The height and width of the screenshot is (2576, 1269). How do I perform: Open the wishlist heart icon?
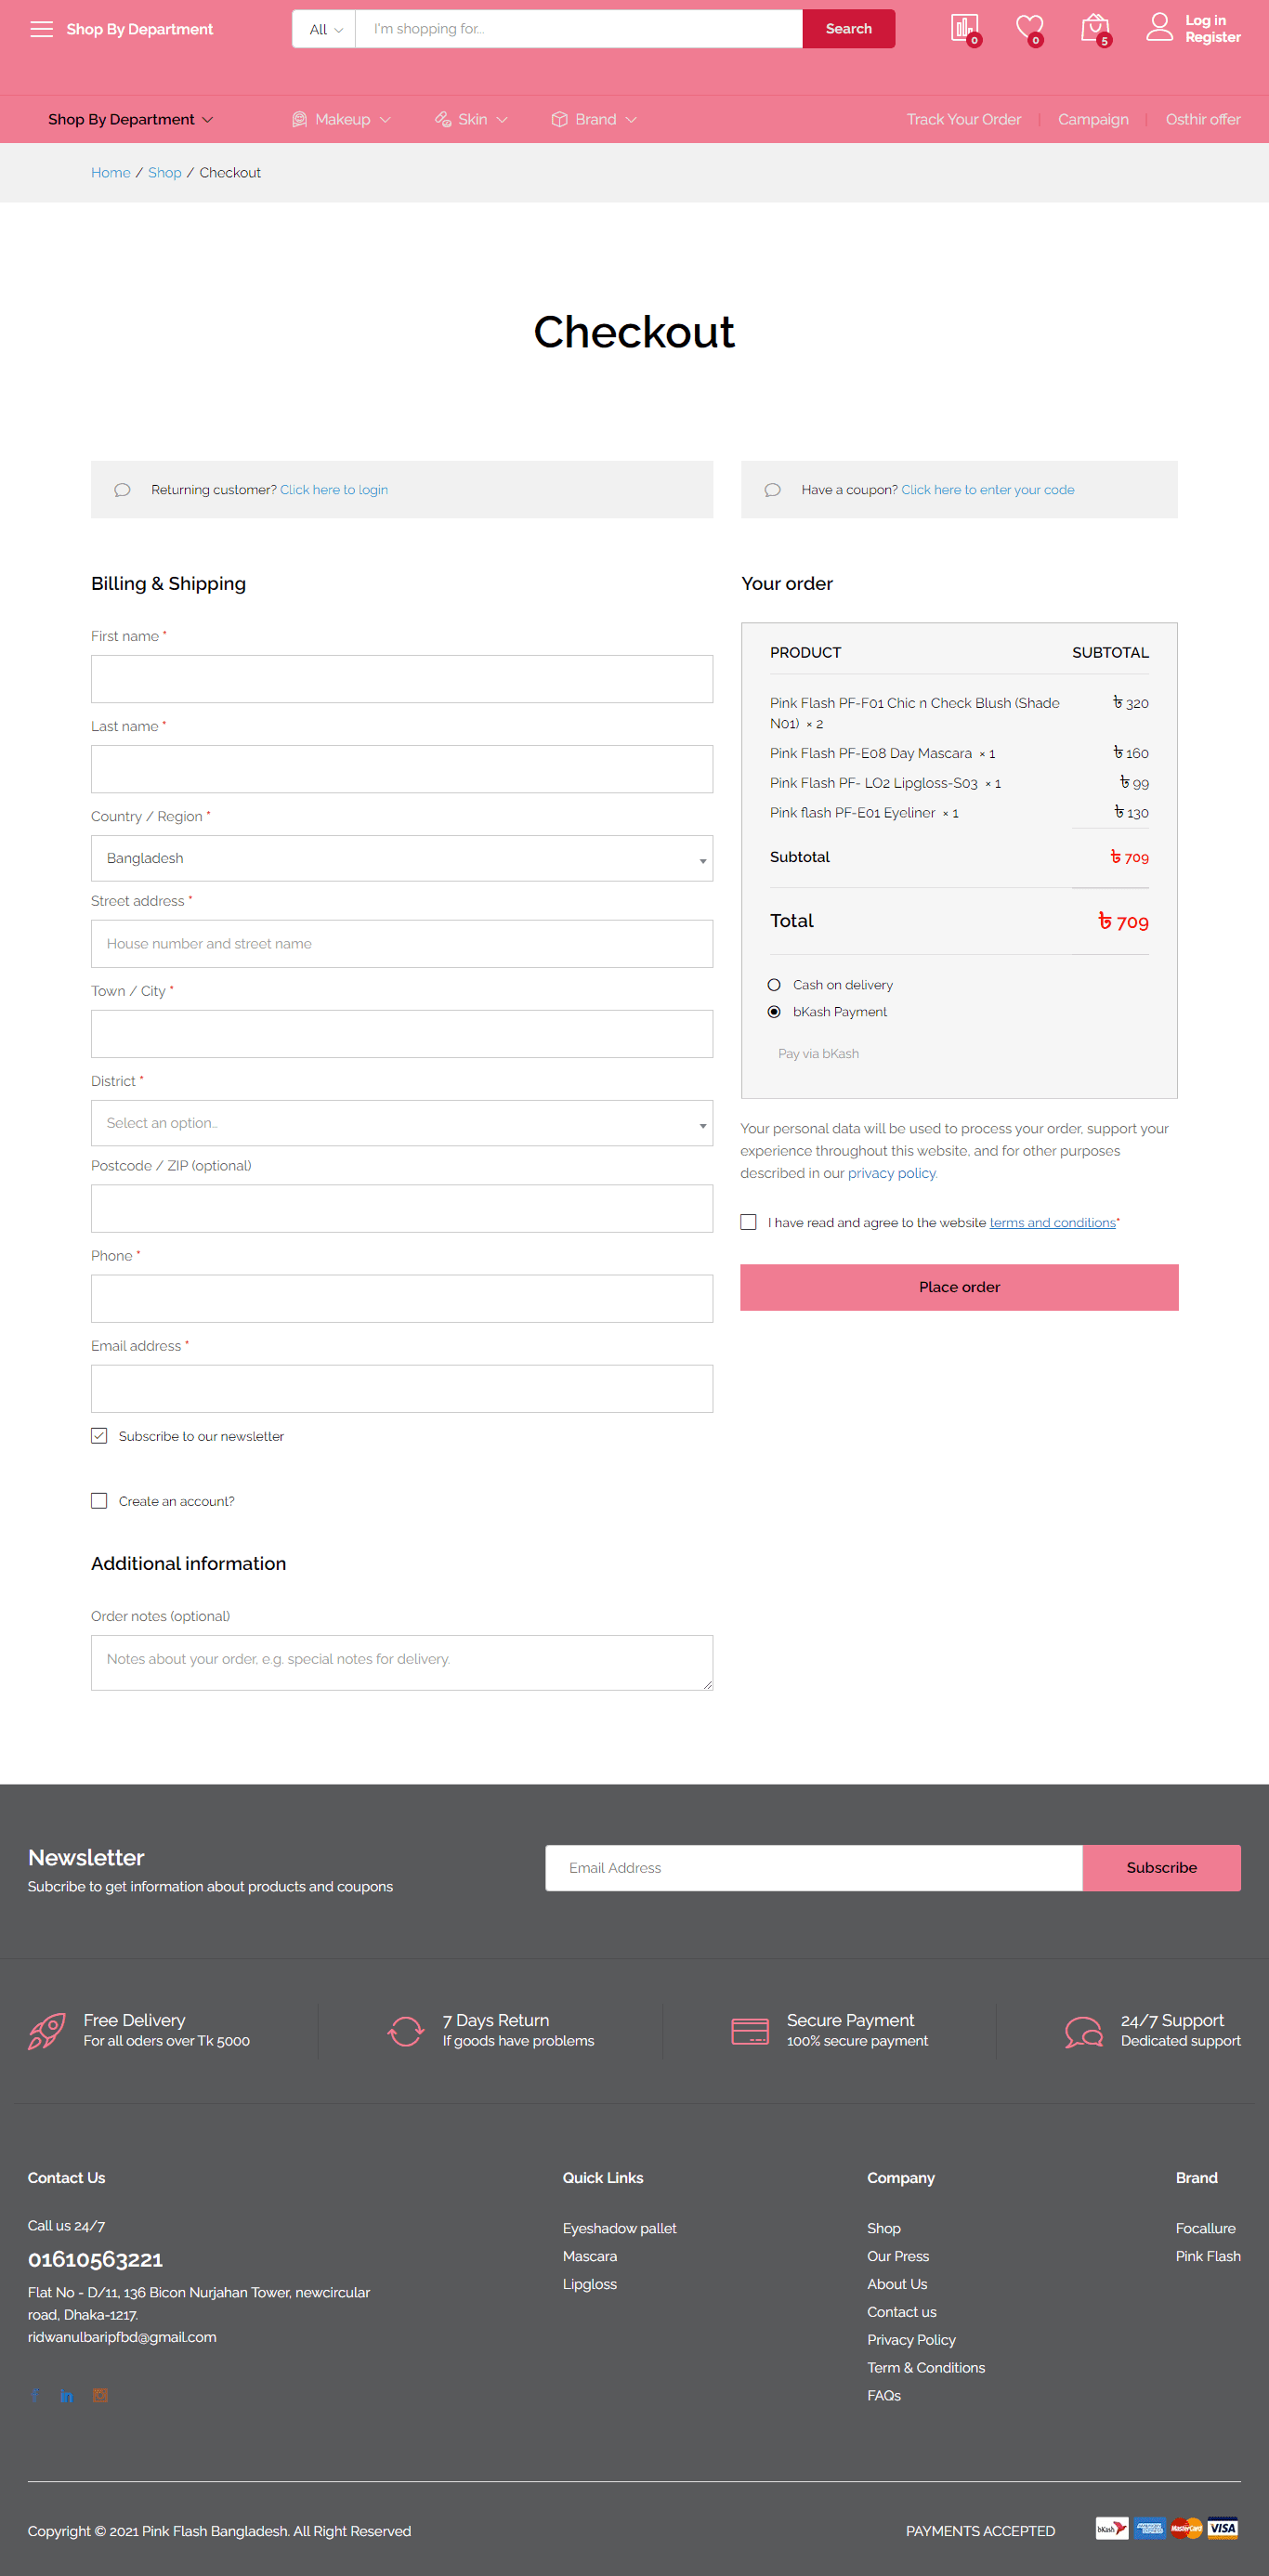tap(1029, 28)
